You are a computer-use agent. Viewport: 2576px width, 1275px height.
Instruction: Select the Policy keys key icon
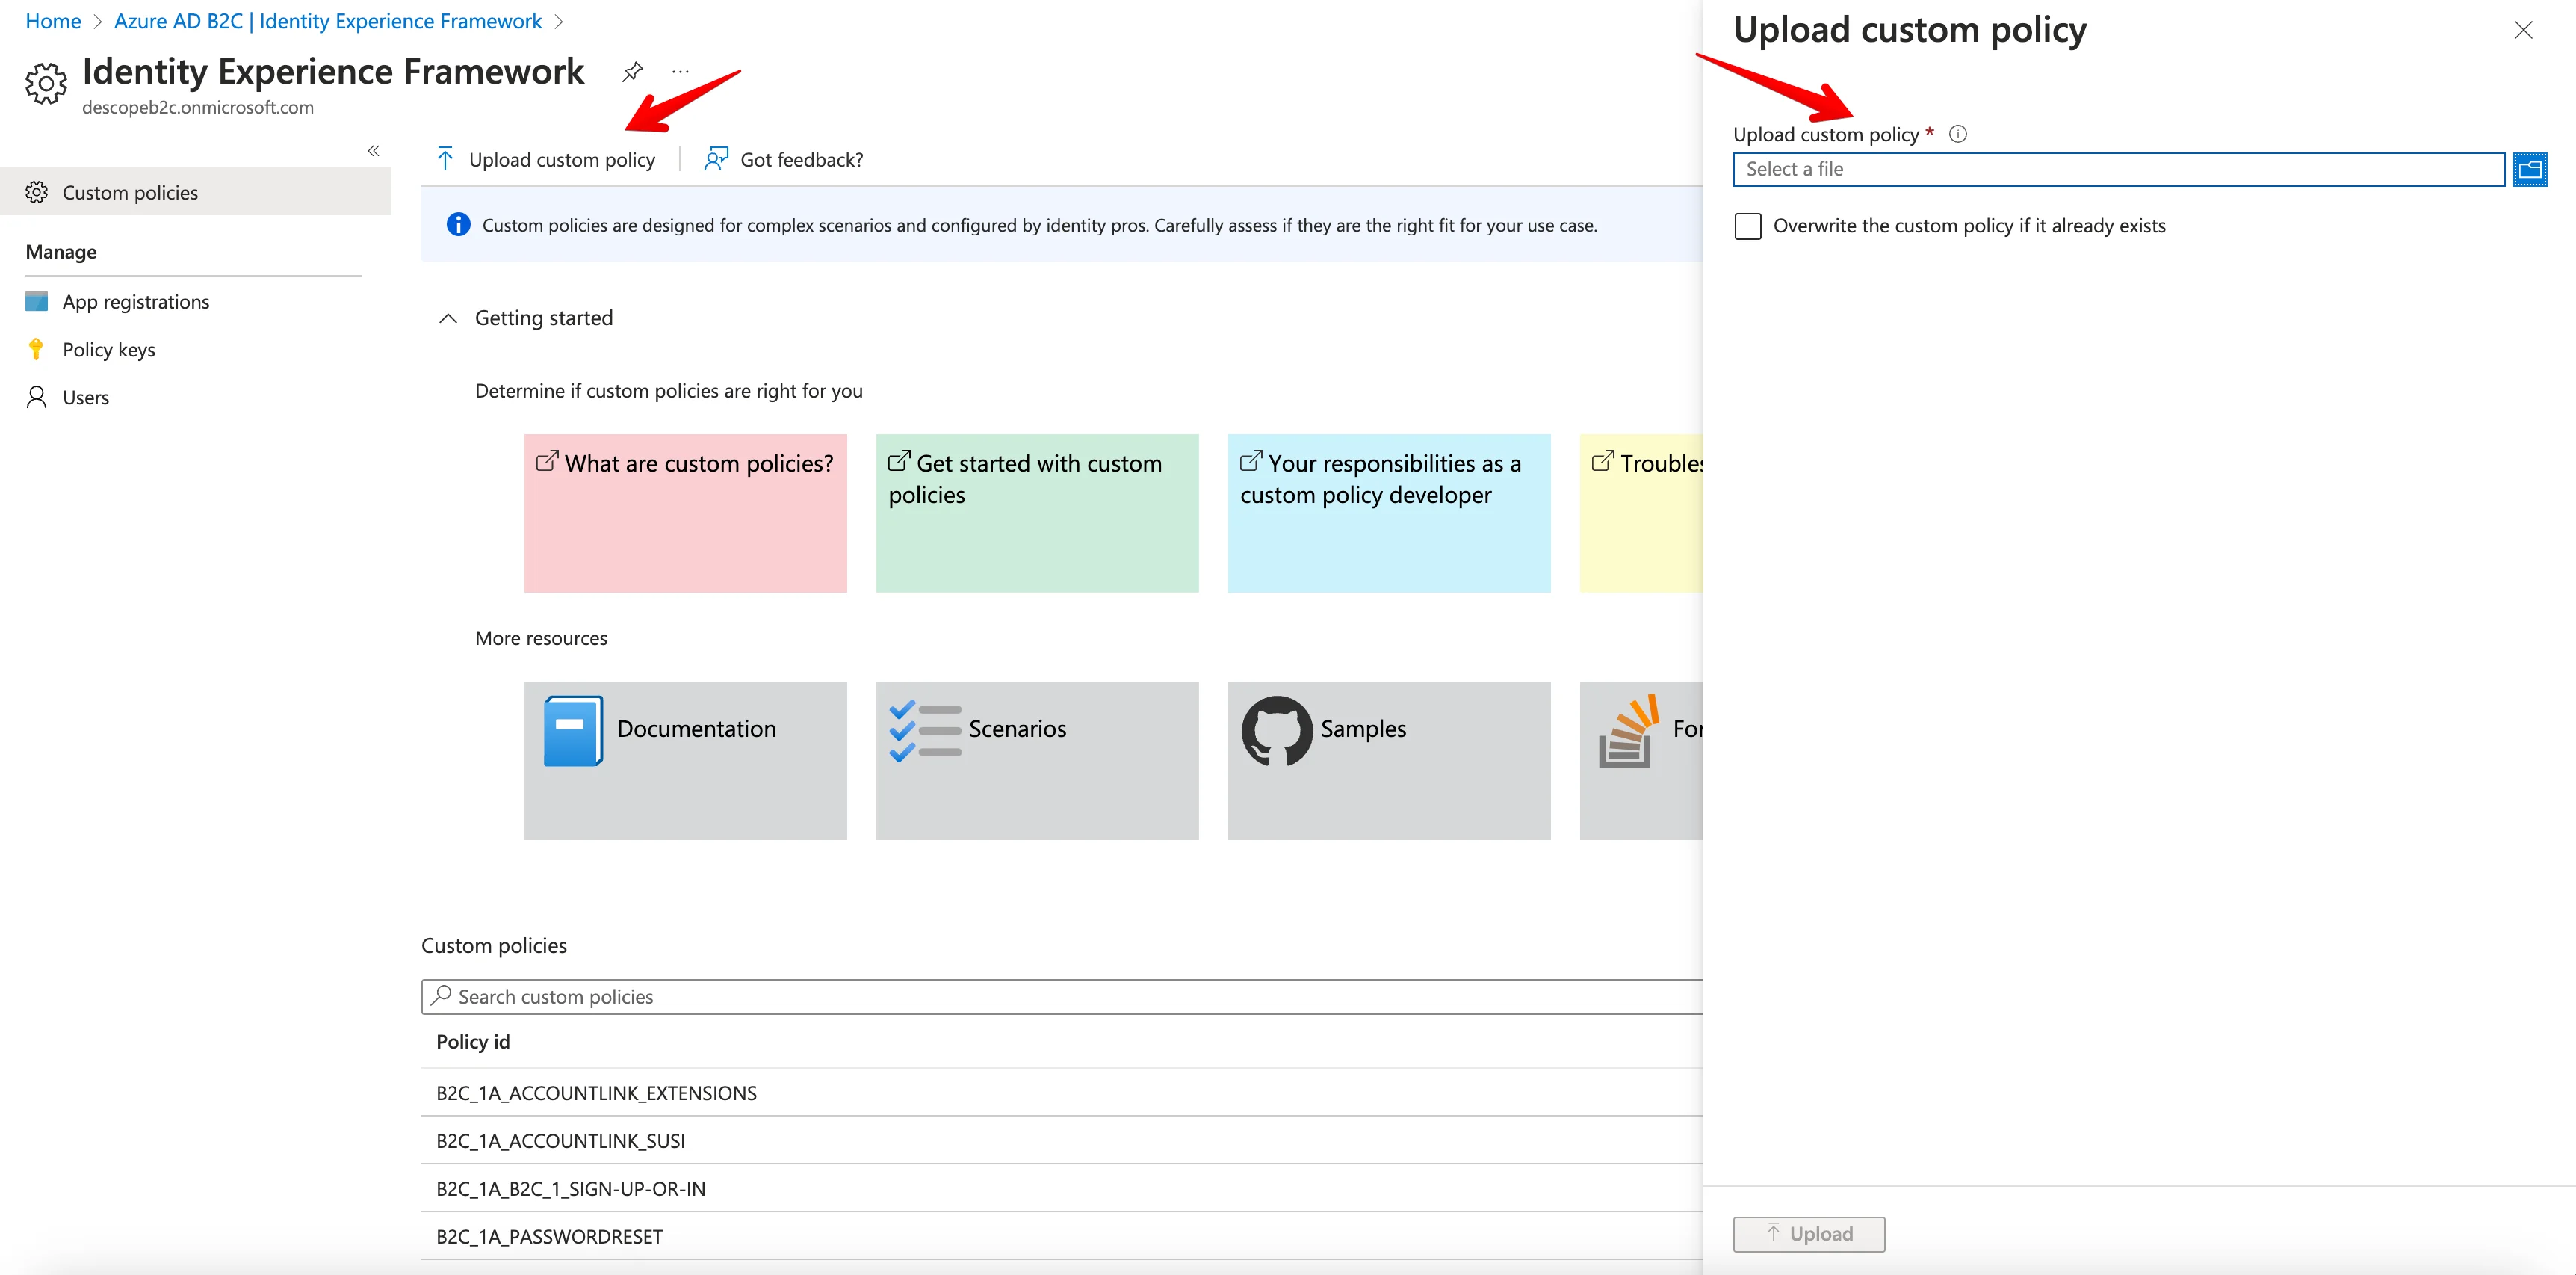click(37, 349)
